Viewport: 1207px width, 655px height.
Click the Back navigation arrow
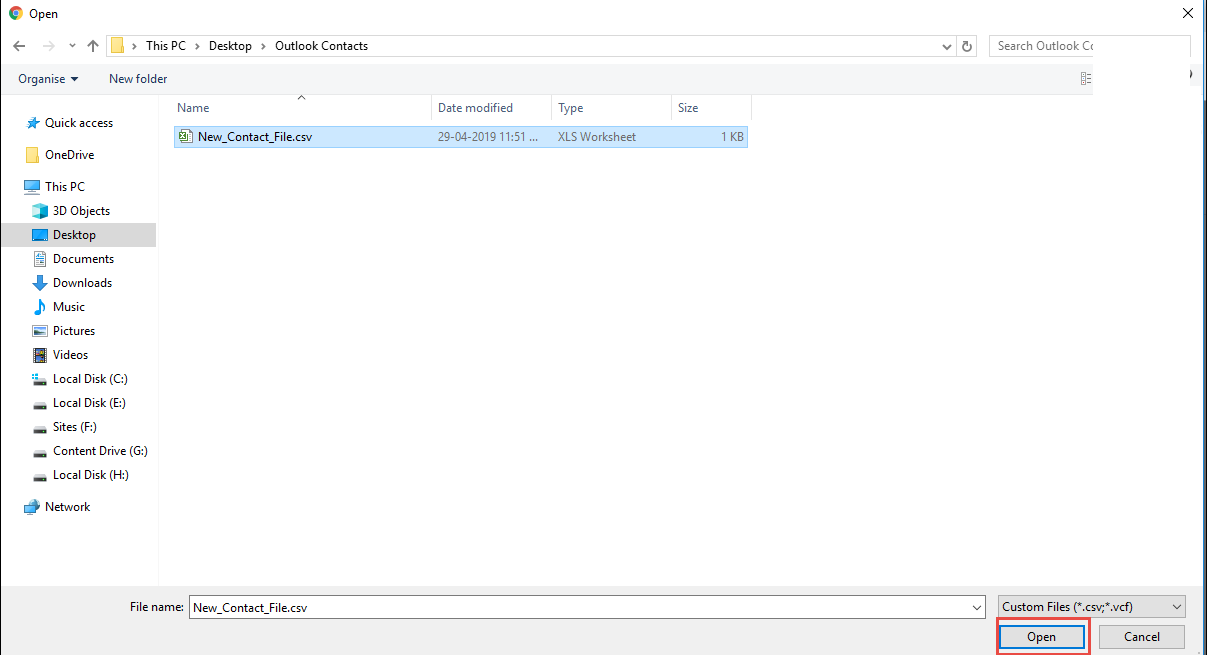[x=19, y=46]
